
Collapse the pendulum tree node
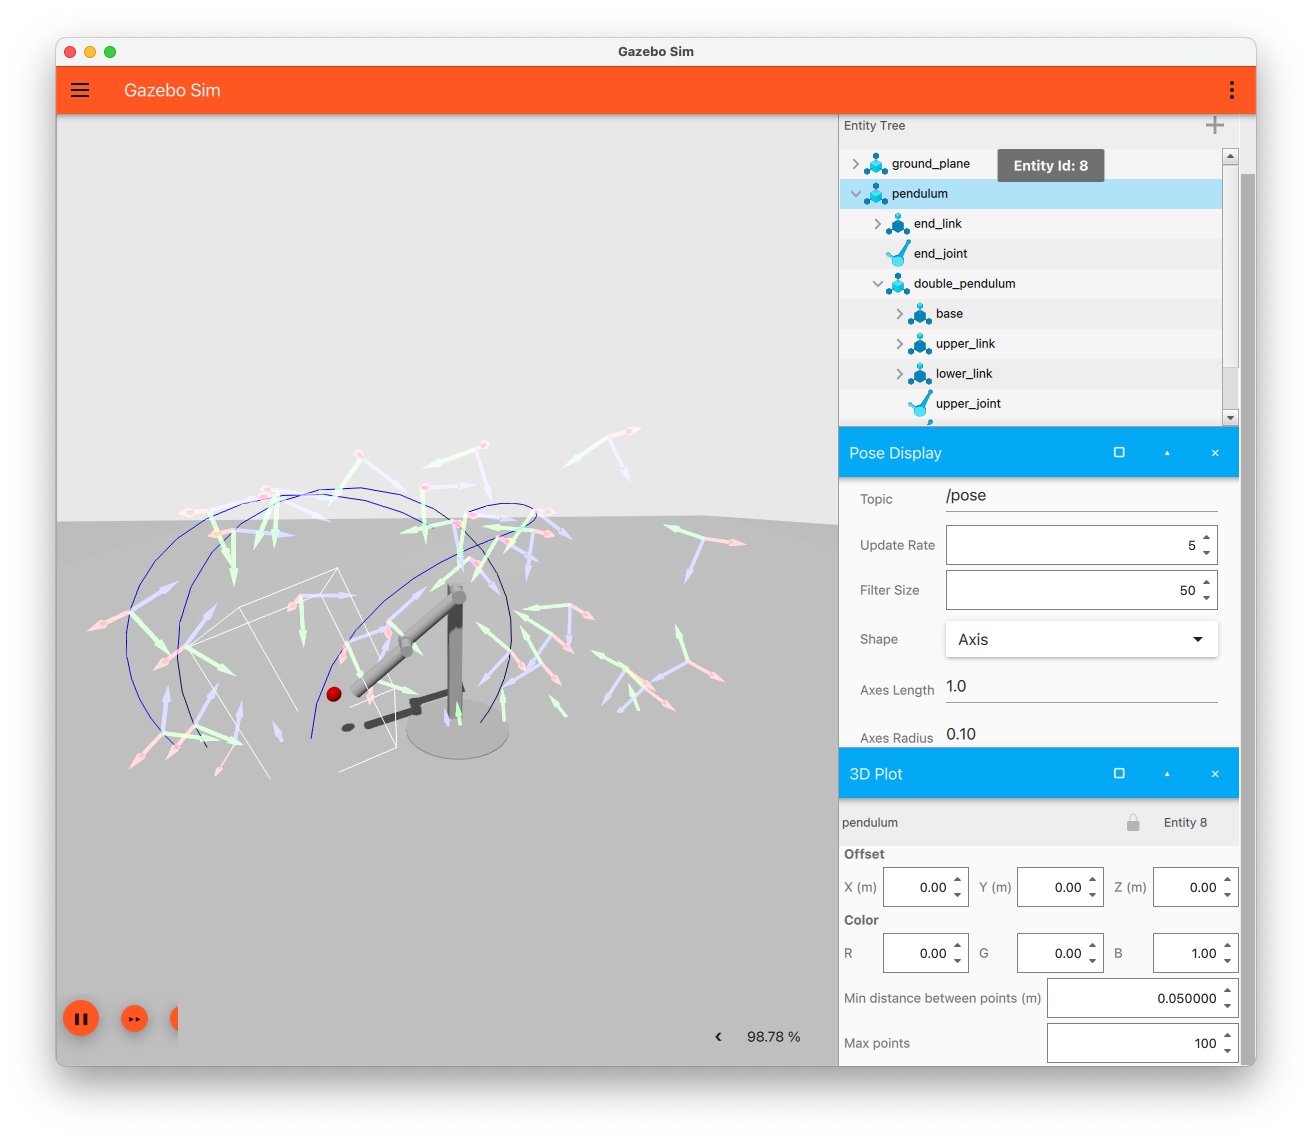tap(855, 194)
